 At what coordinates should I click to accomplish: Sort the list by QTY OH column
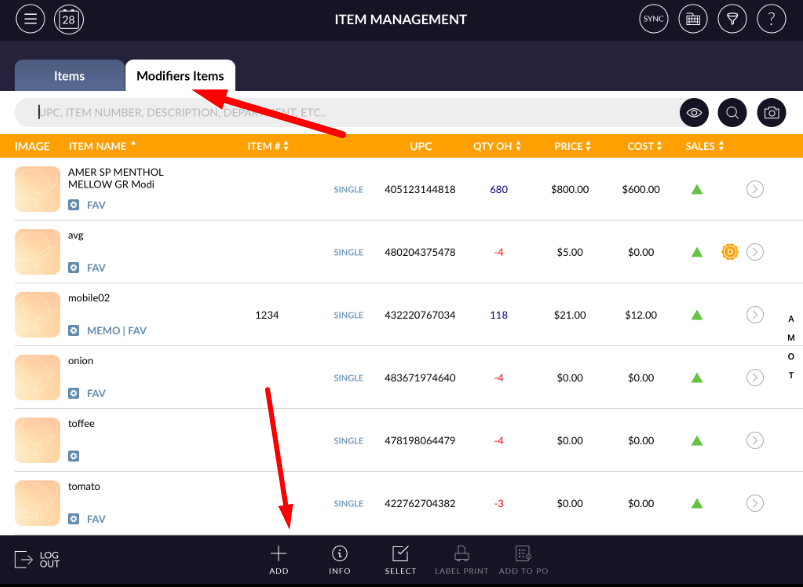(x=496, y=146)
